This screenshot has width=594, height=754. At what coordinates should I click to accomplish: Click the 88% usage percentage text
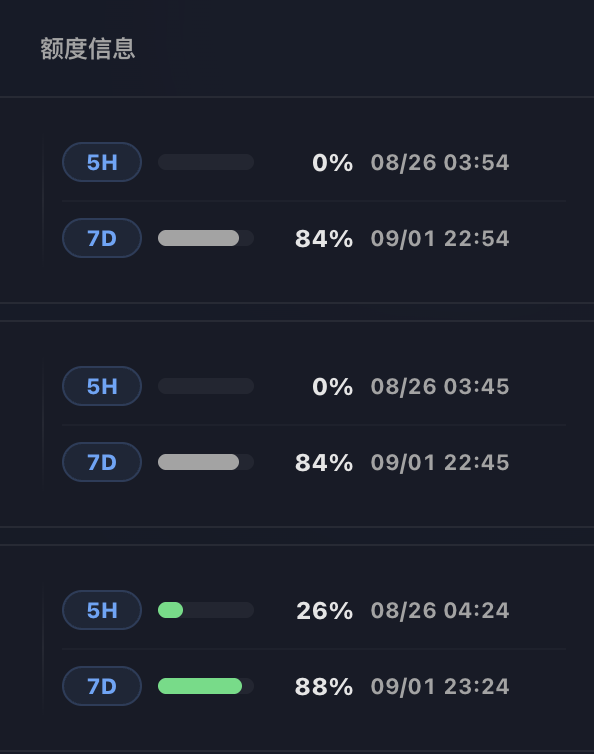coord(324,687)
